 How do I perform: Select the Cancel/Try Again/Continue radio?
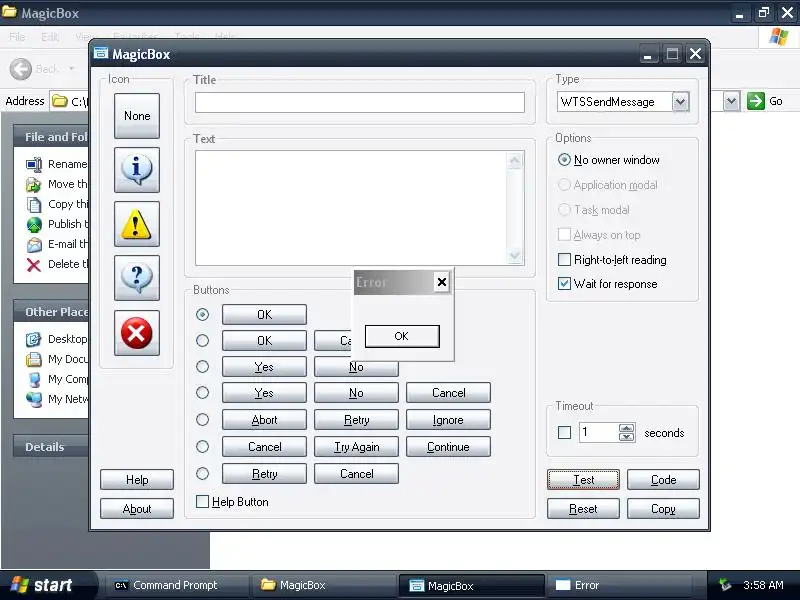(x=203, y=446)
